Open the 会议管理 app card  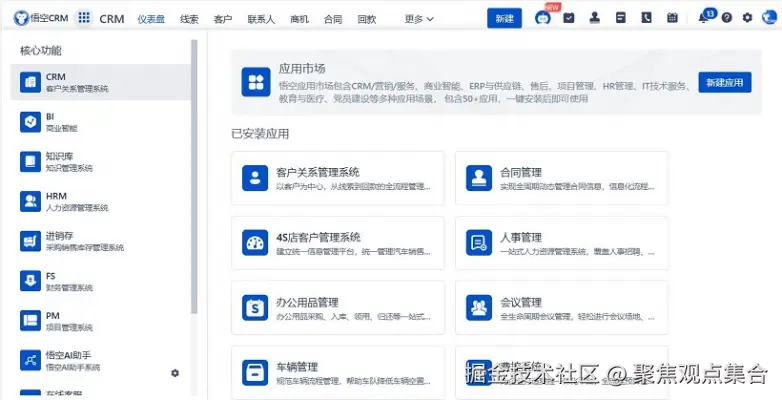click(562, 308)
